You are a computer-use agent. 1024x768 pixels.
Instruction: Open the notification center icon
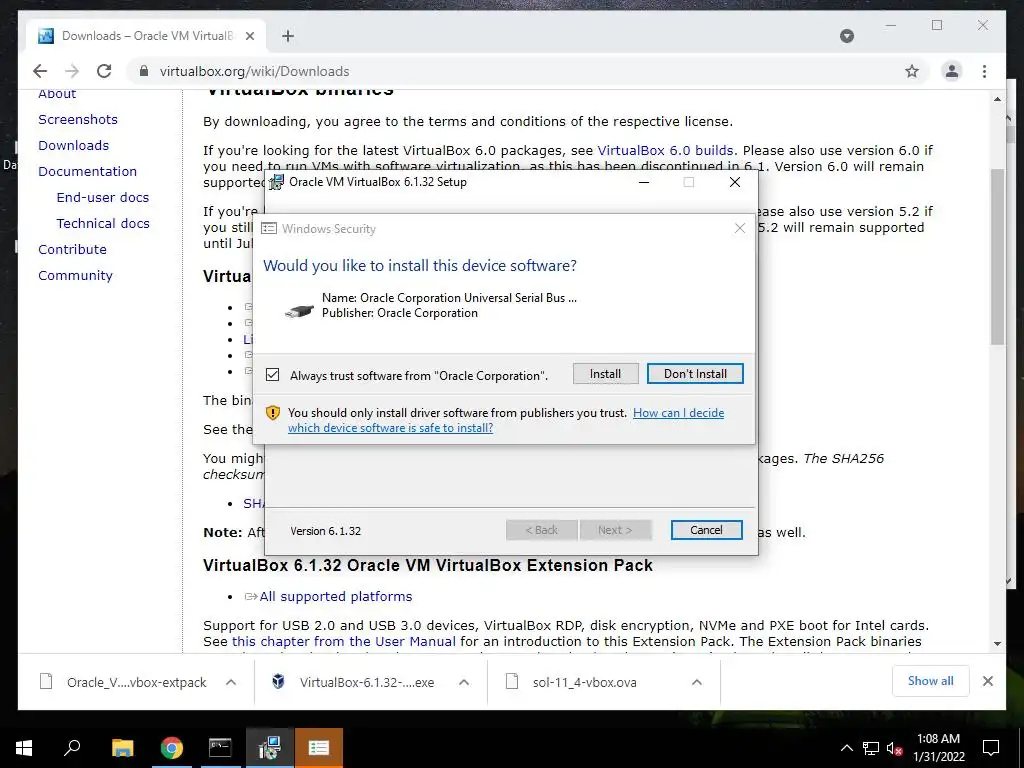point(991,748)
